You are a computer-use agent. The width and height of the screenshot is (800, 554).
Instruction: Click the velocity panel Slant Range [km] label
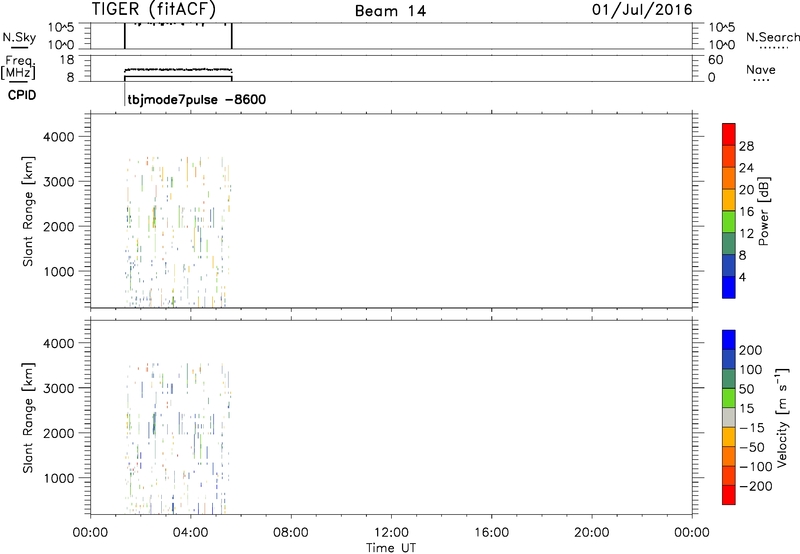[x=28, y=418]
